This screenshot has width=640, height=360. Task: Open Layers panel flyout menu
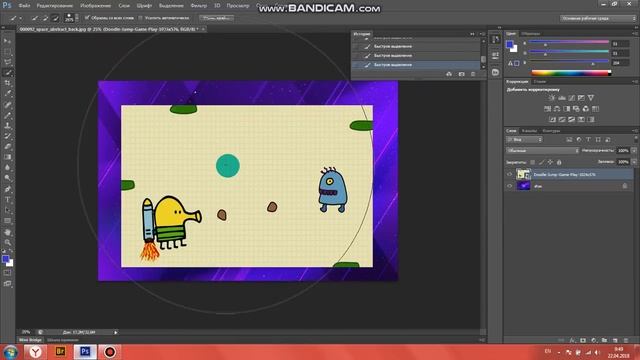635,131
